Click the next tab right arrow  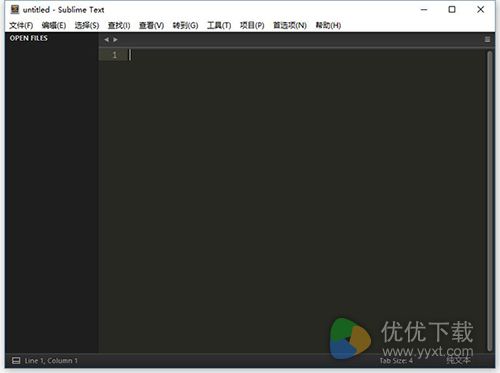tap(115, 40)
